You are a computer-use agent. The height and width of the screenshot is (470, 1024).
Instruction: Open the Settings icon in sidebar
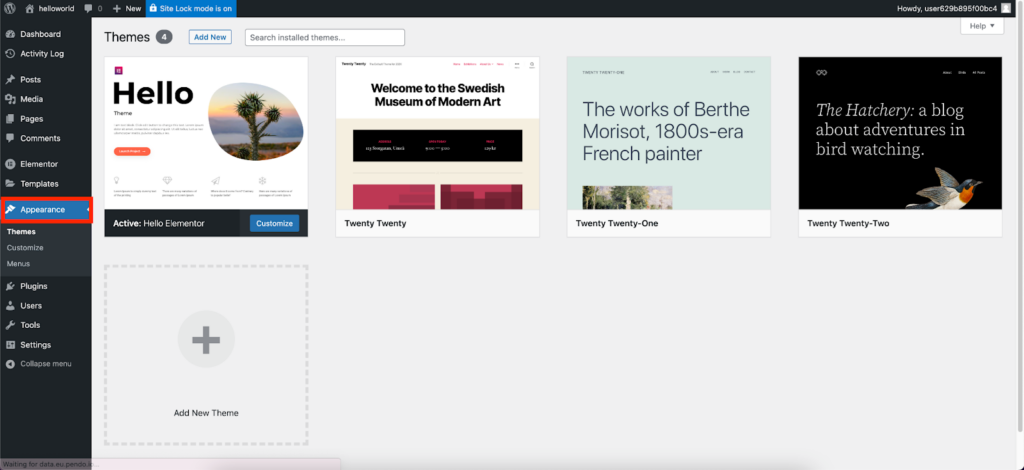pyautogui.click(x=10, y=345)
